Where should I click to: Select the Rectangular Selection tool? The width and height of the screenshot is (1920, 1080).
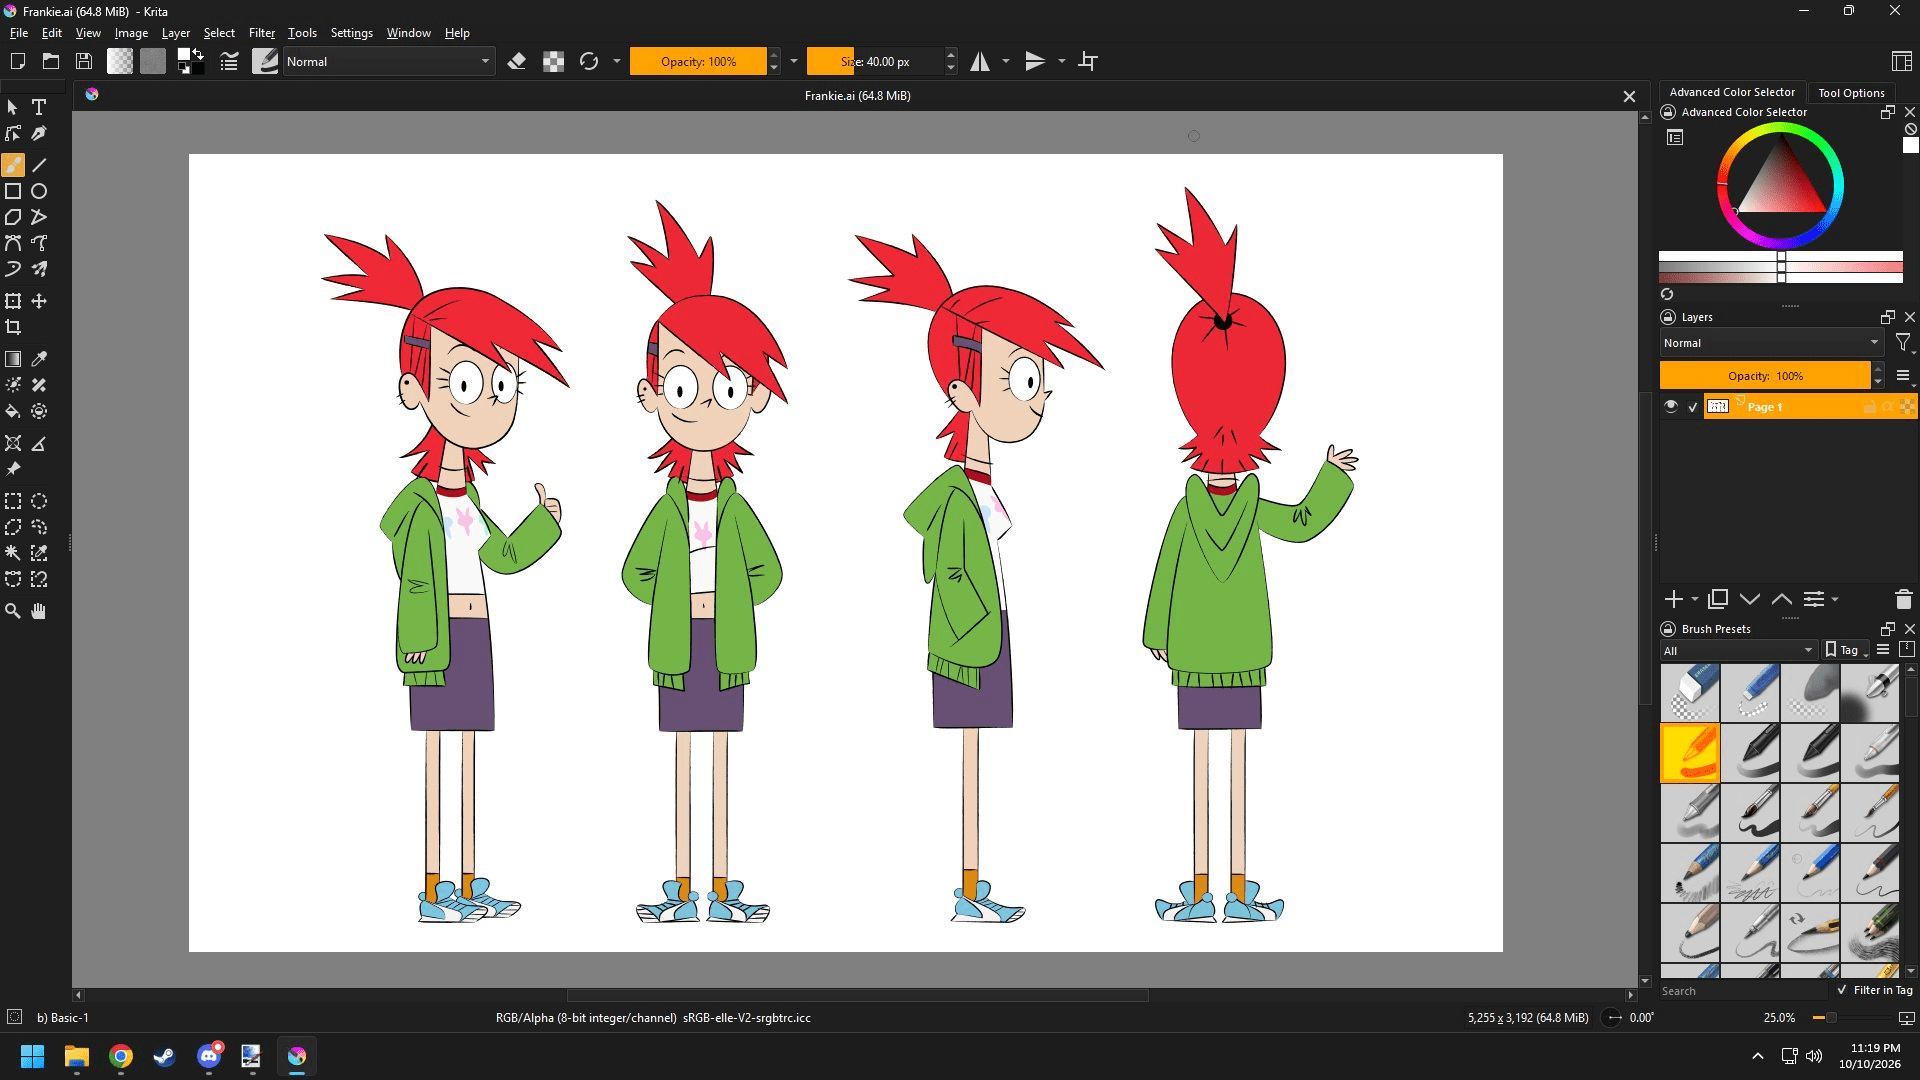[13, 501]
